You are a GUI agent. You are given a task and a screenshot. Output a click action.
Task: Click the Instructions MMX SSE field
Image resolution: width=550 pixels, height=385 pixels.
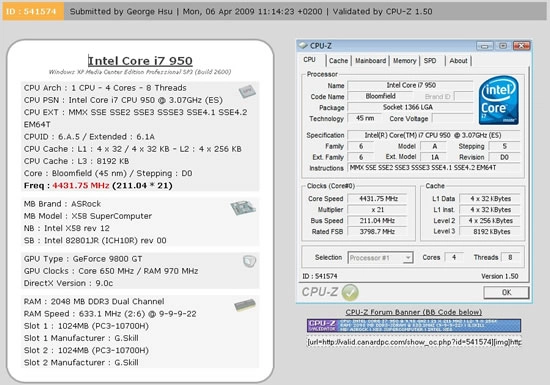pos(434,168)
